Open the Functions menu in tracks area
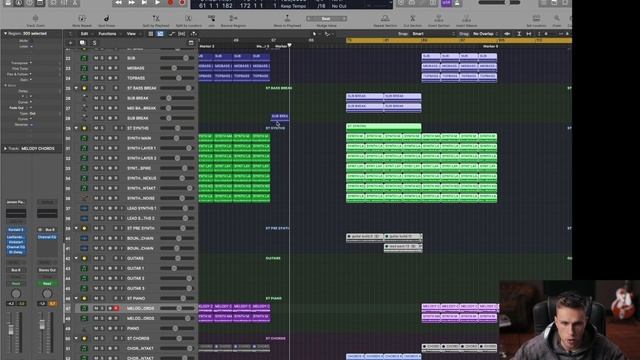Screen dimensions: 640x360 (107, 34)
